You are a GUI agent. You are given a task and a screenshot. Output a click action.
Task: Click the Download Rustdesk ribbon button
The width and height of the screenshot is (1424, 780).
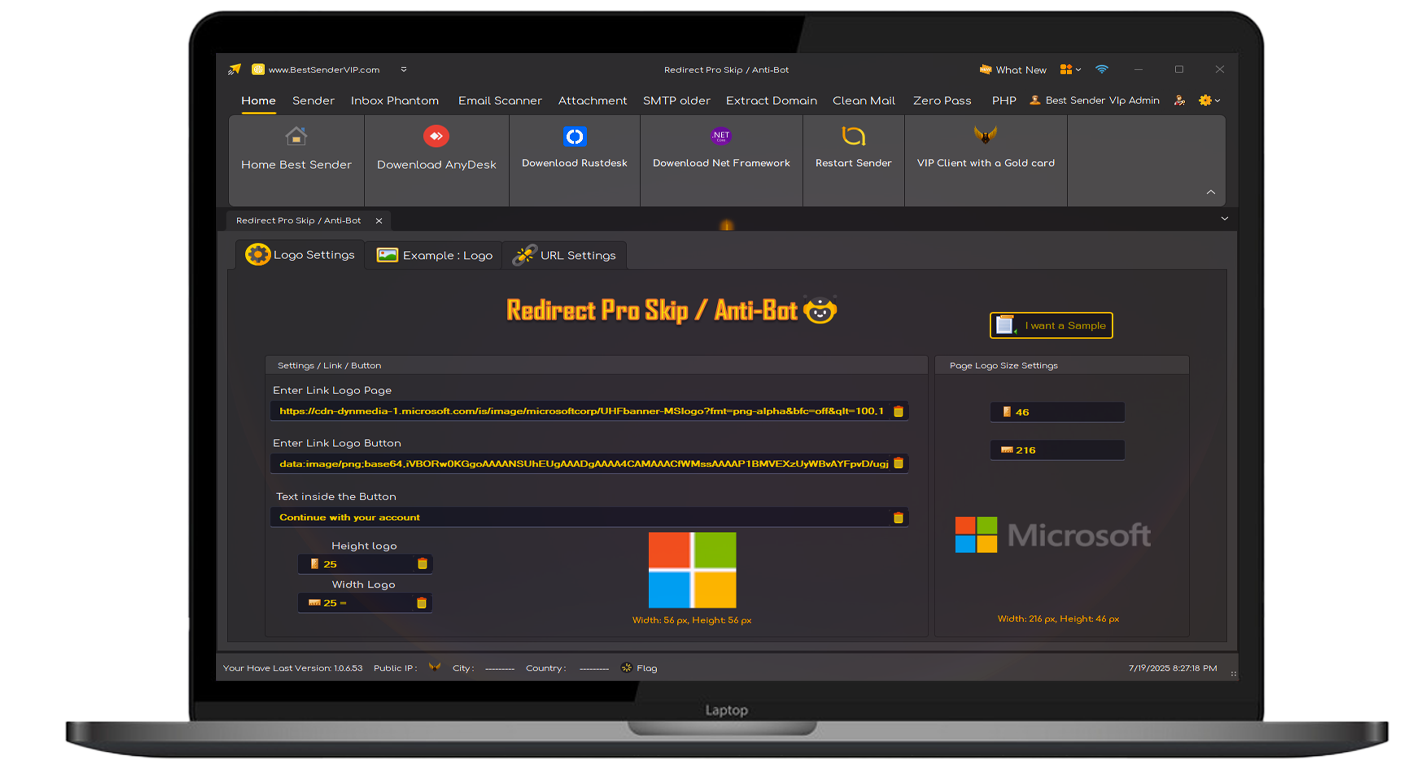pyautogui.click(x=574, y=149)
